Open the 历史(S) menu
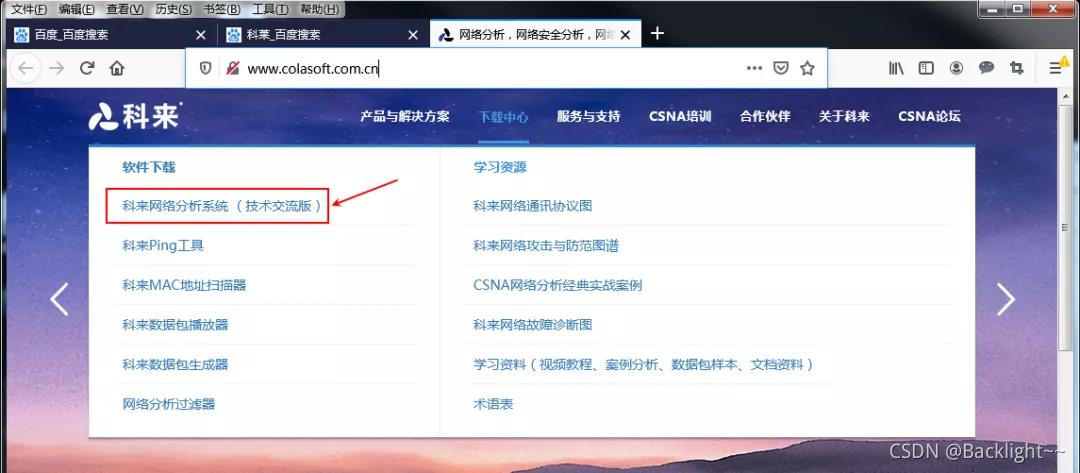 point(173,10)
